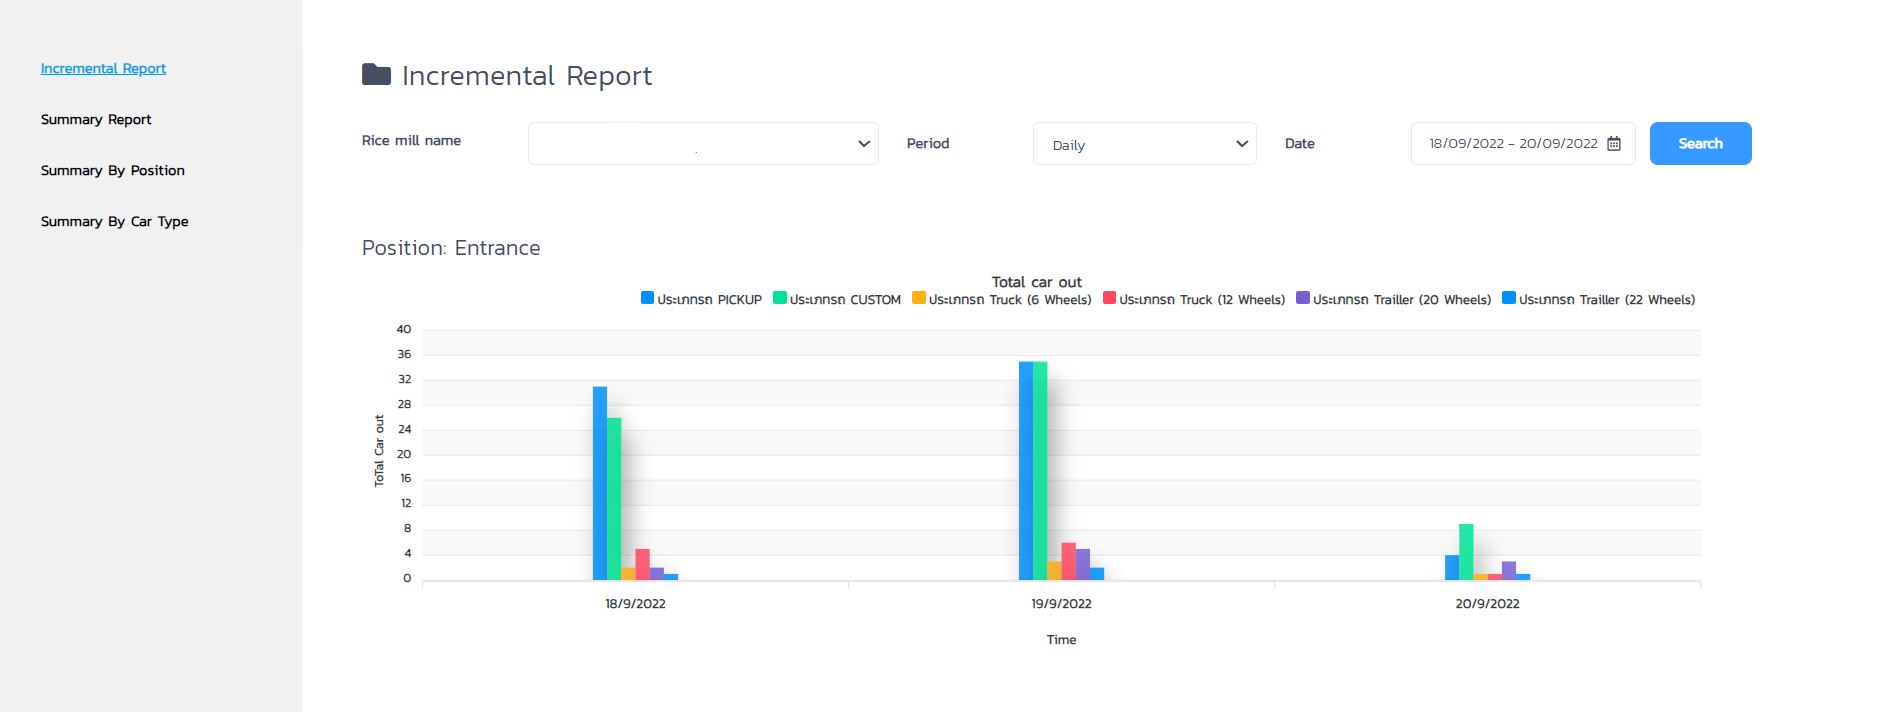Viewport: 1880px width, 712px height.
Task: Open Incremental Report in sidebar
Action: point(103,69)
